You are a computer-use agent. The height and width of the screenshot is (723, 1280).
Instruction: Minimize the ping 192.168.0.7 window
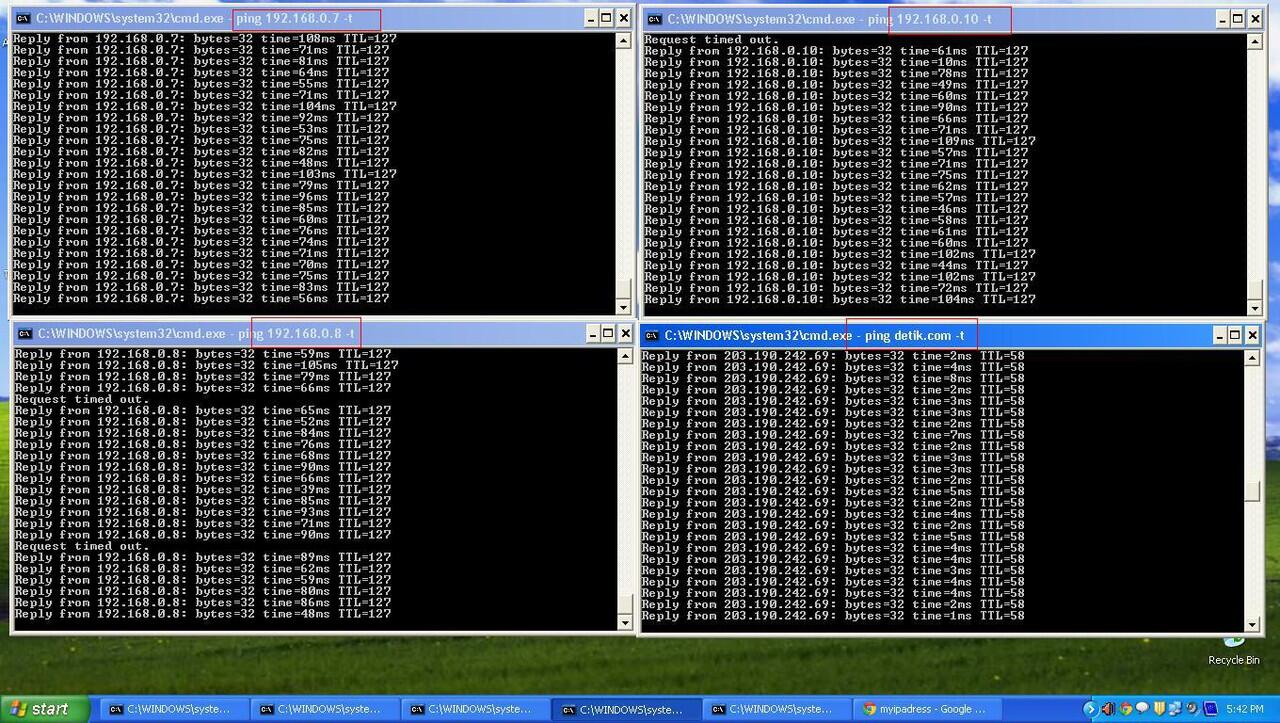coord(591,18)
